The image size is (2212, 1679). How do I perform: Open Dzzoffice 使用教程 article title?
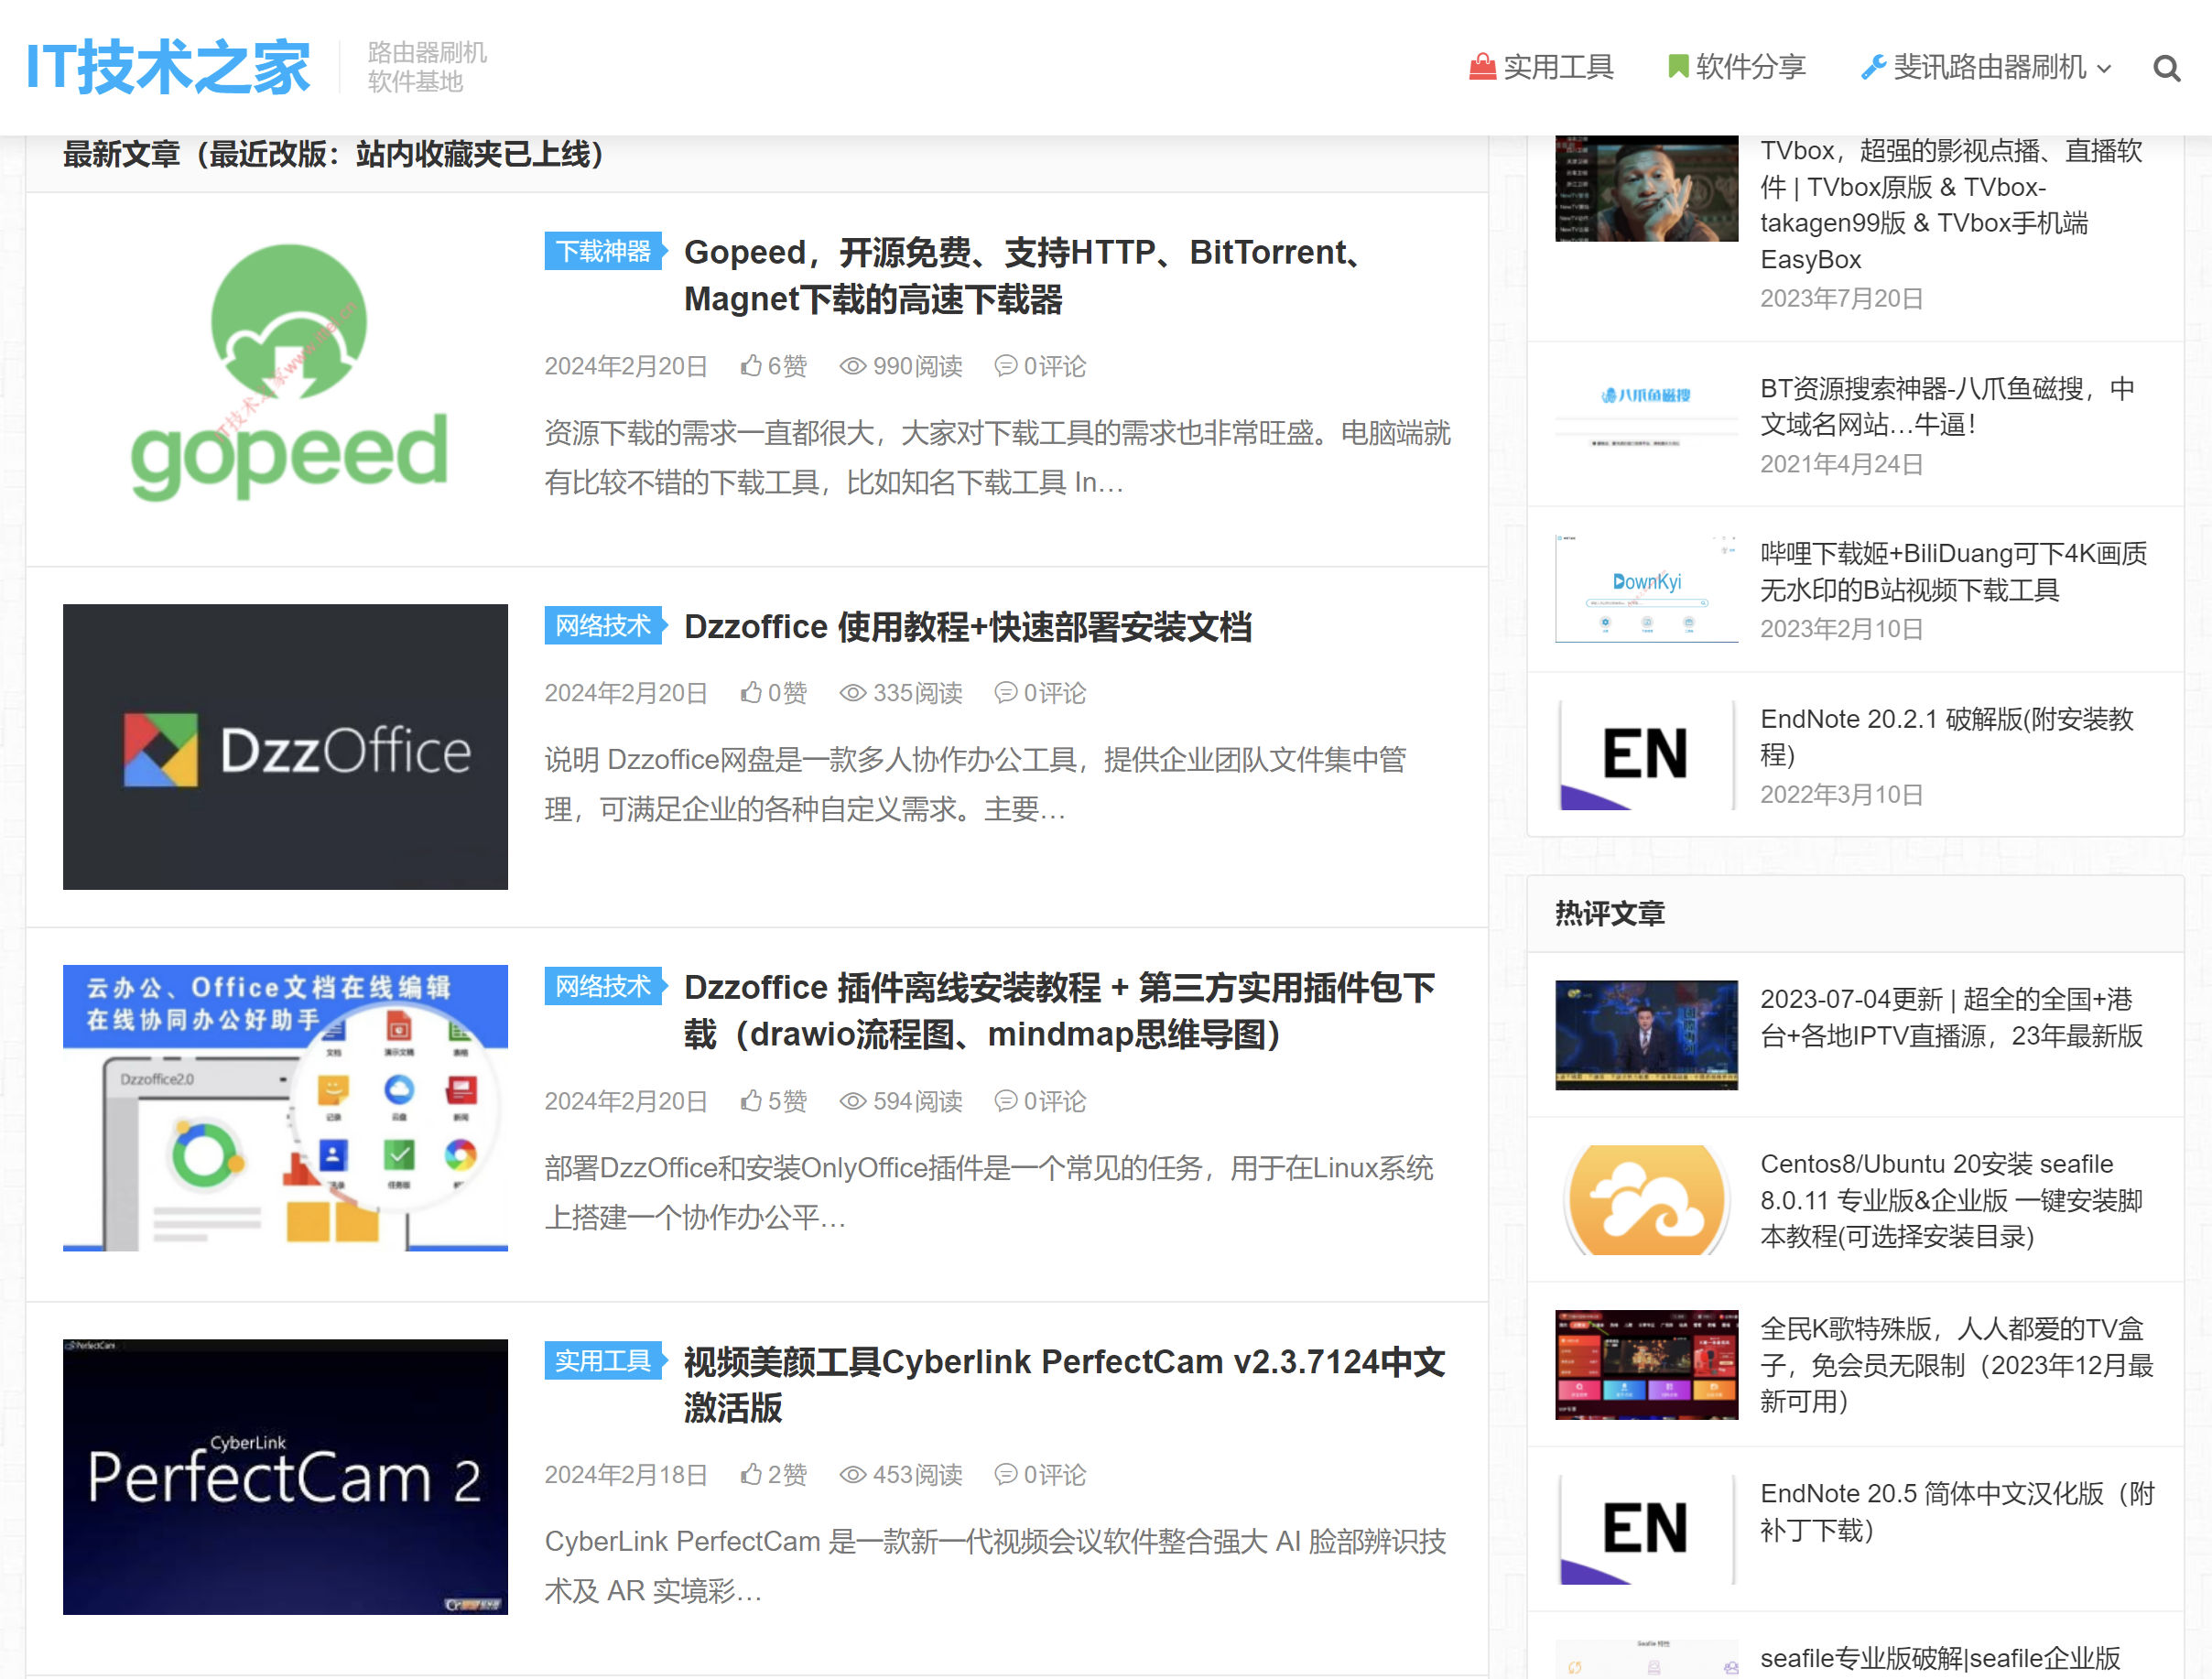tap(967, 627)
